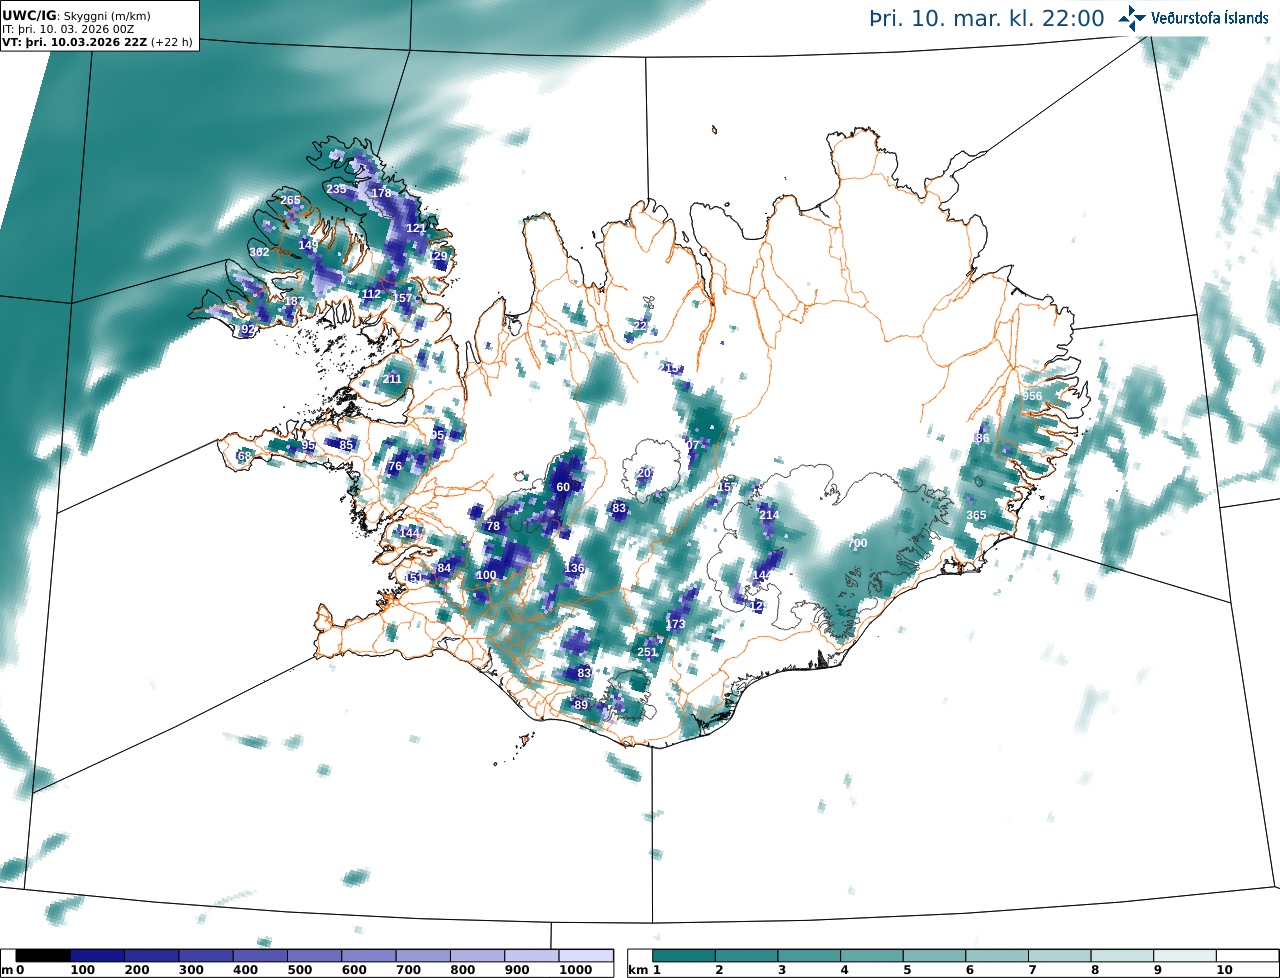The image size is (1280, 978).
Task: Click the 251 visibility value on the map
Action: click(648, 652)
